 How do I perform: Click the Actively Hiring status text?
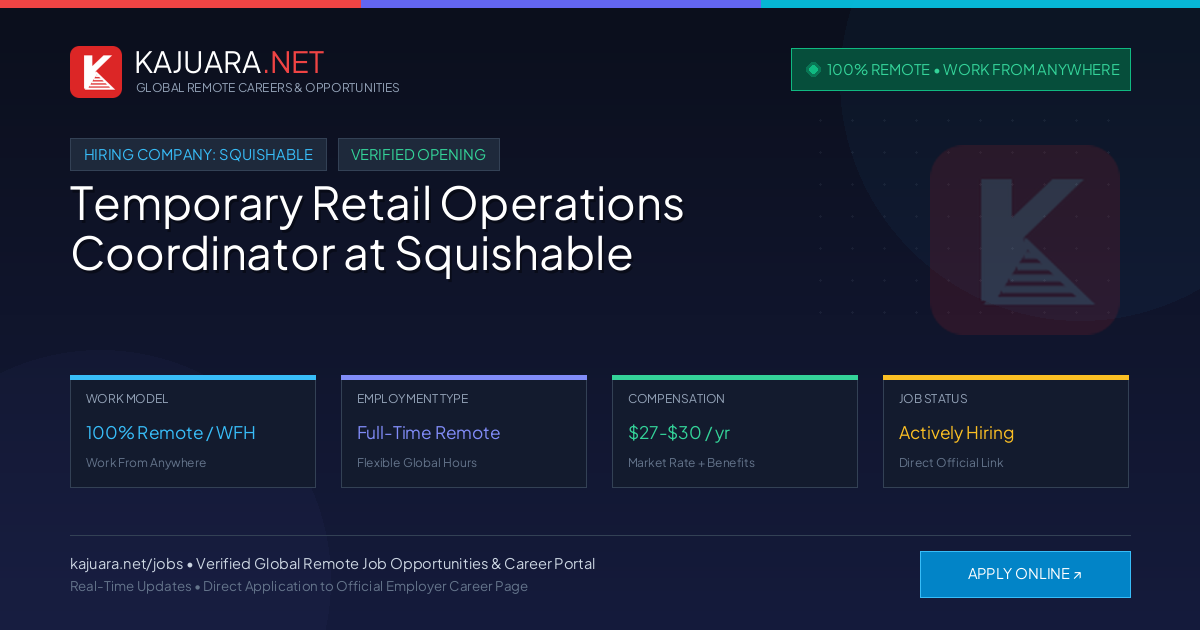tap(956, 433)
